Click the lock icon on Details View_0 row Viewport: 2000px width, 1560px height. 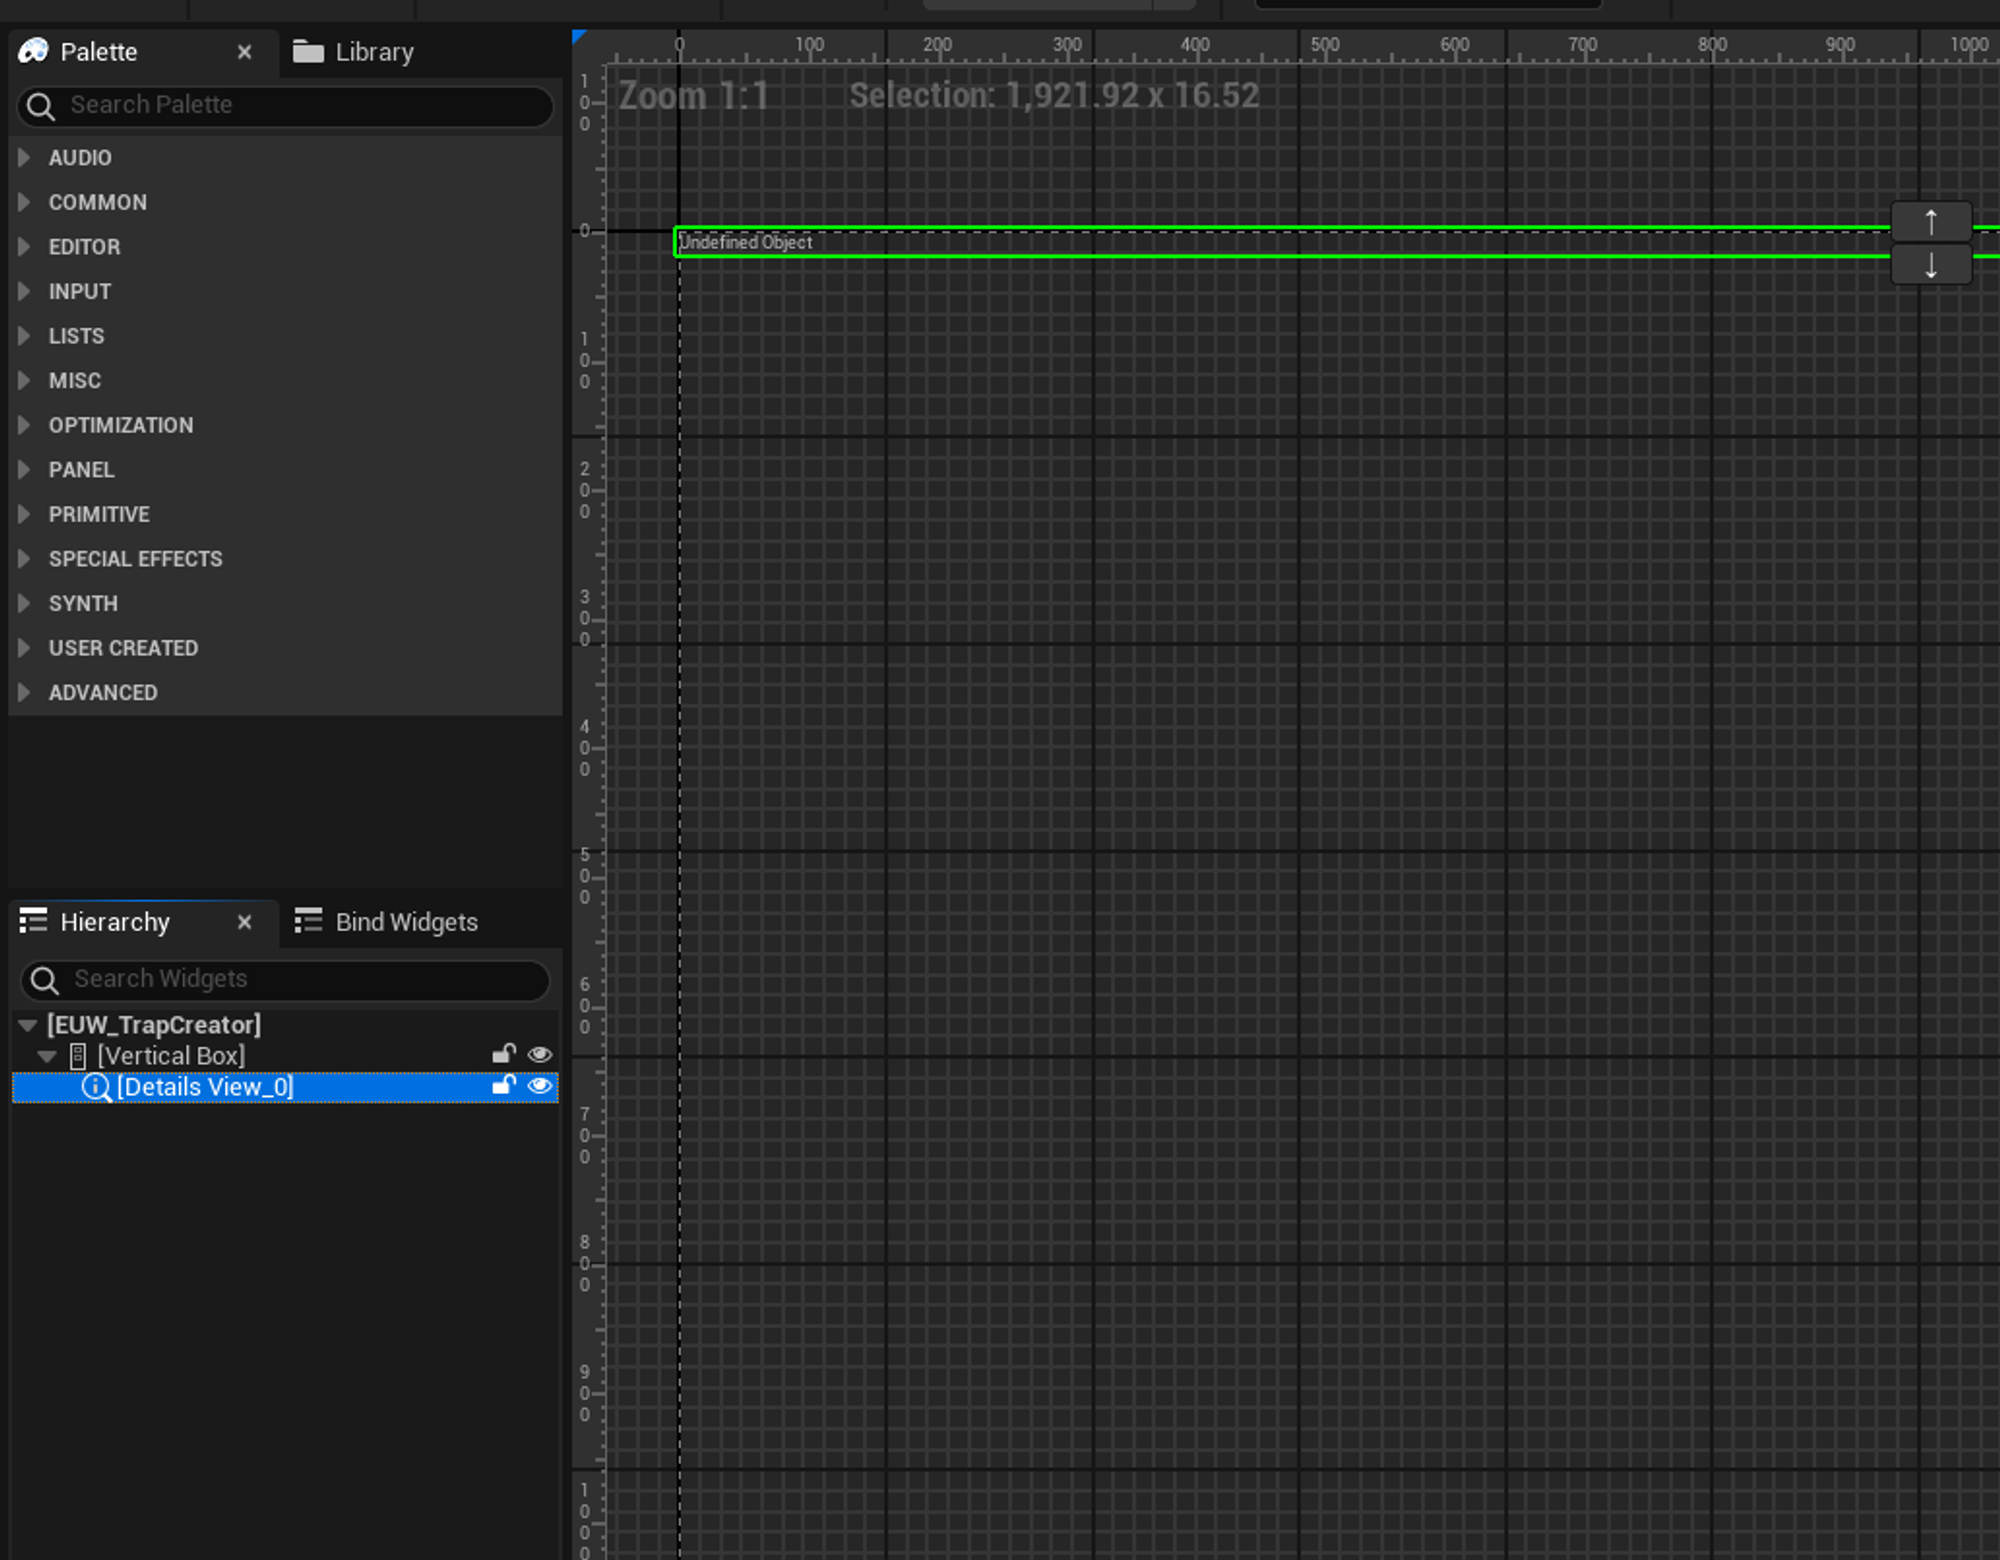tap(504, 1086)
